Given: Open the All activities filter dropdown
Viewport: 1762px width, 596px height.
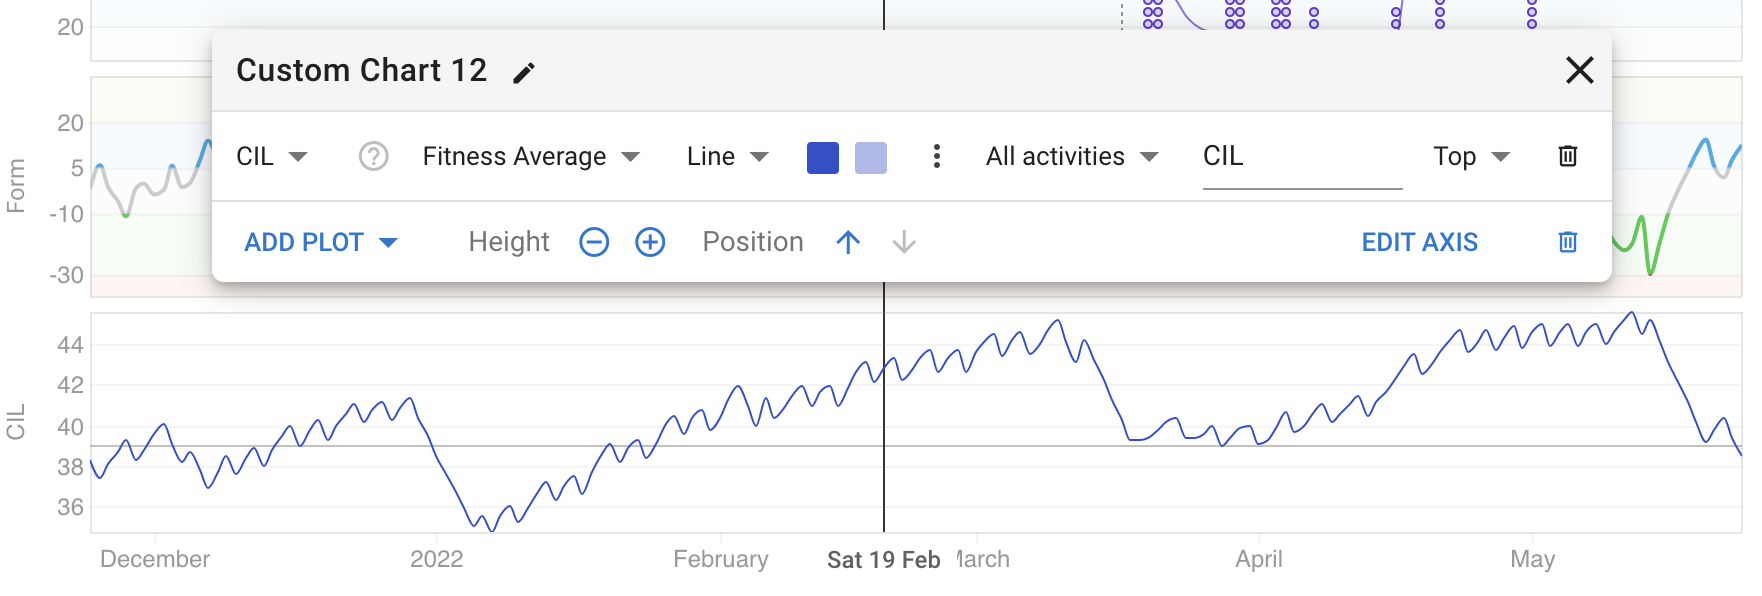Looking at the screenshot, I should pos(1072,157).
